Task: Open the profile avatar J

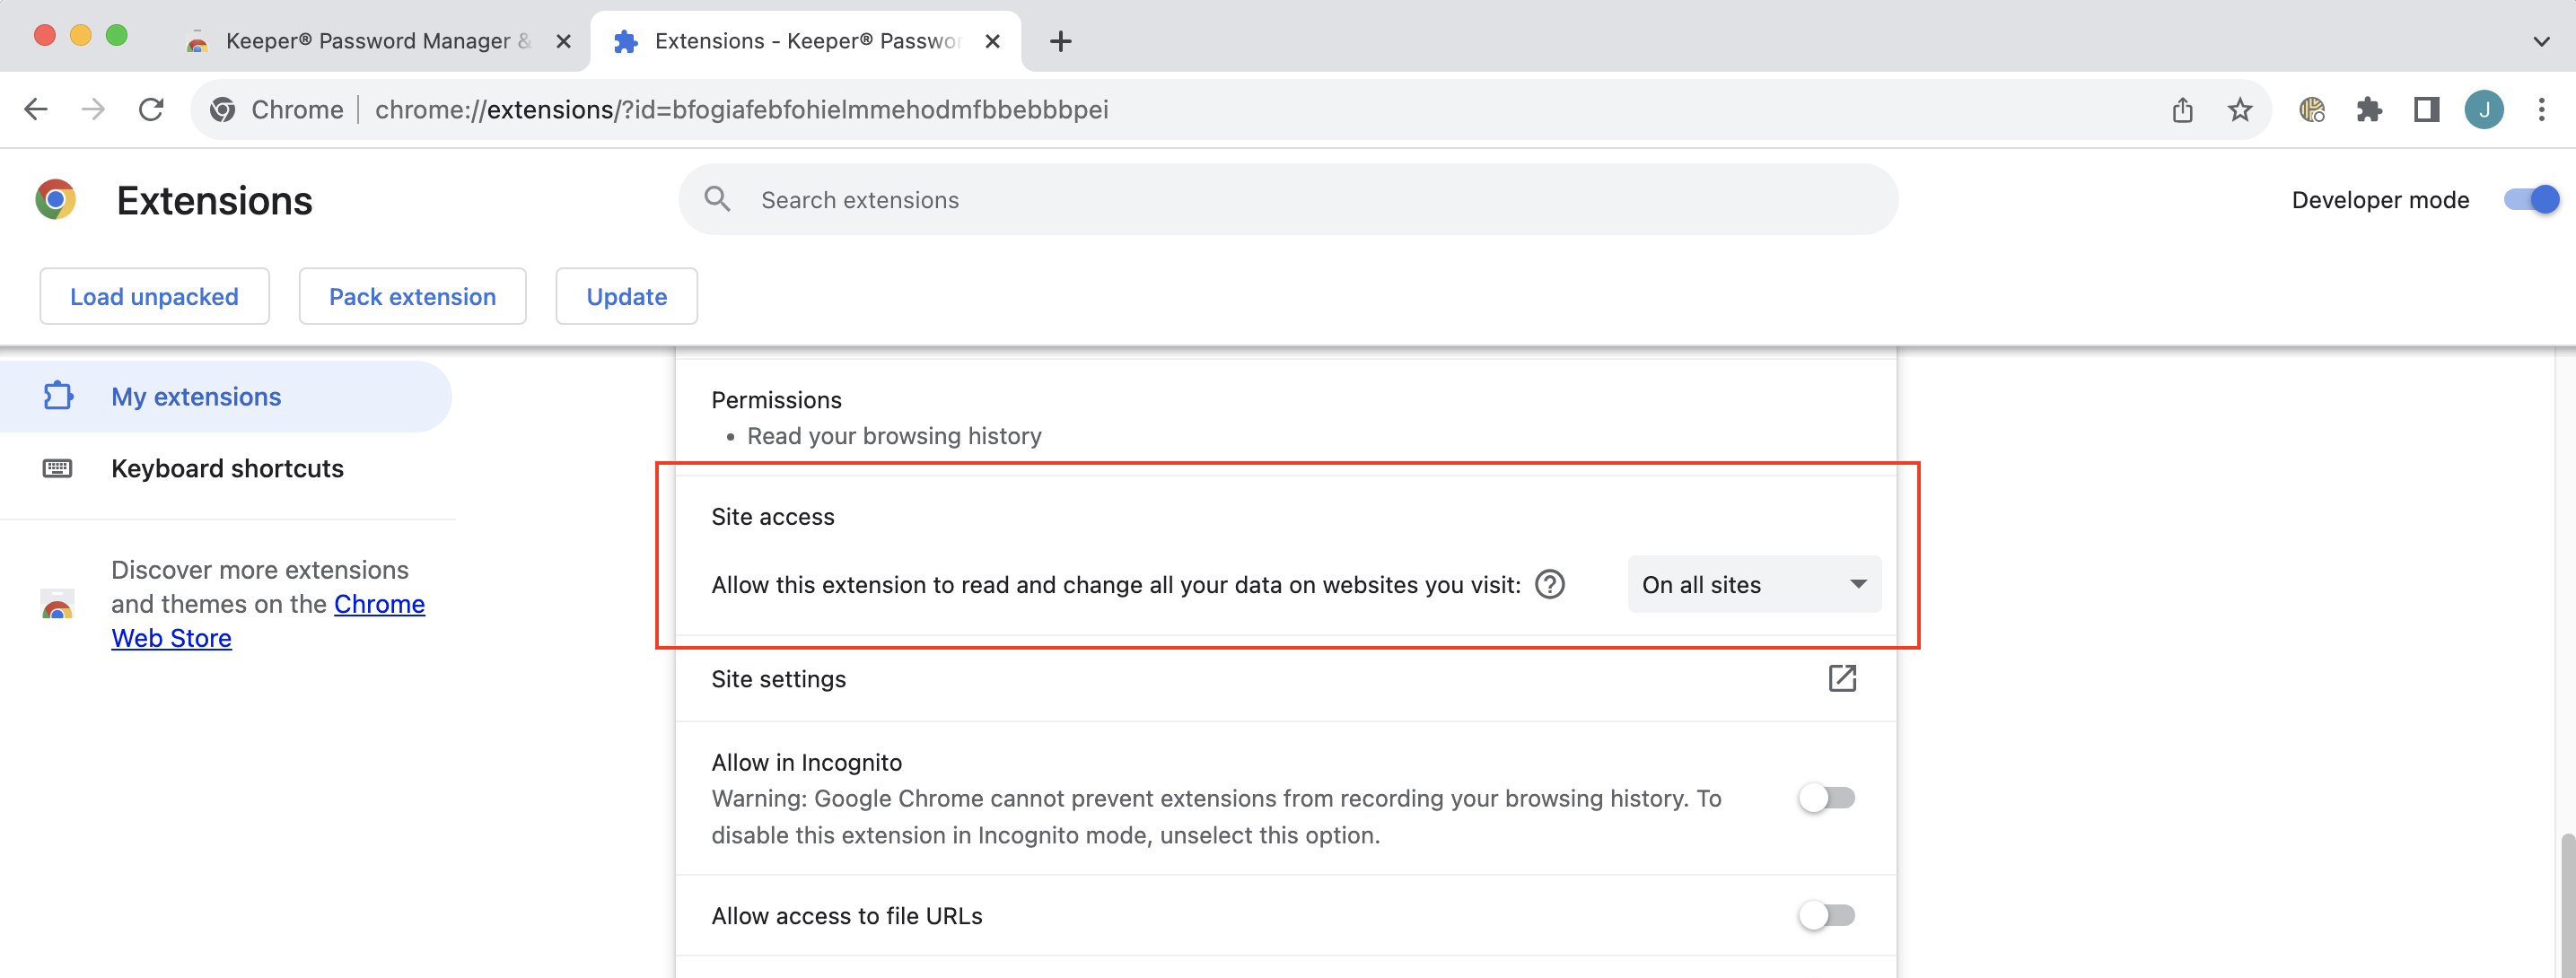Action: [2484, 109]
